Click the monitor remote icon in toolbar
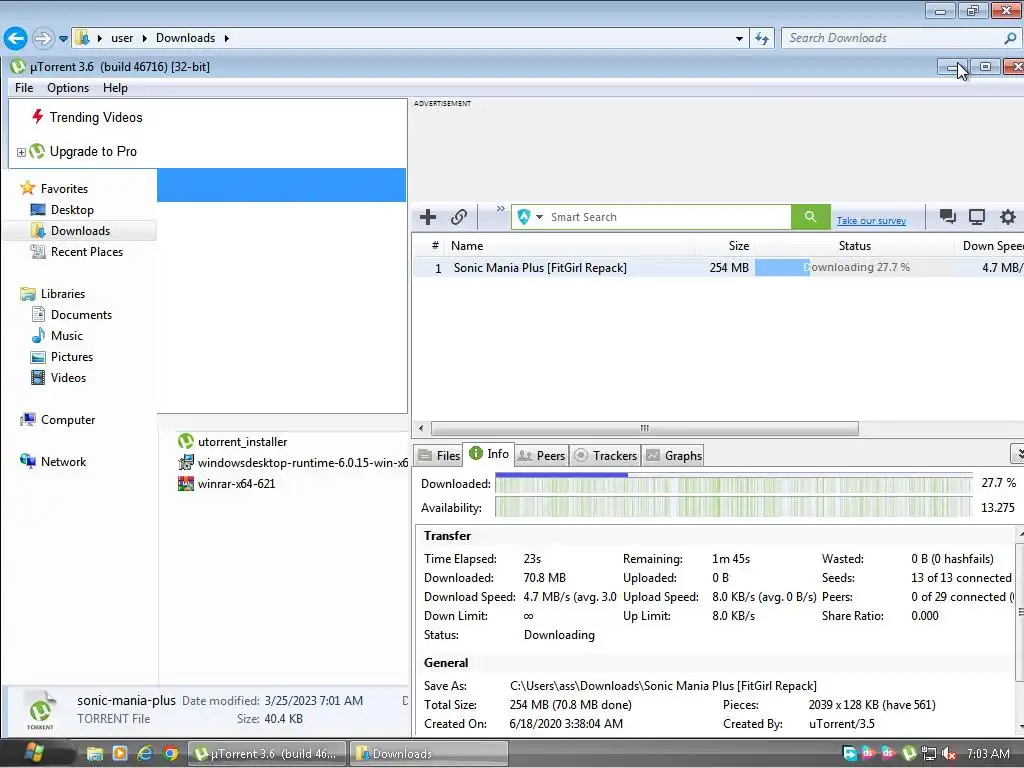This screenshot has width=1024, height=768. tap(977, 217)
